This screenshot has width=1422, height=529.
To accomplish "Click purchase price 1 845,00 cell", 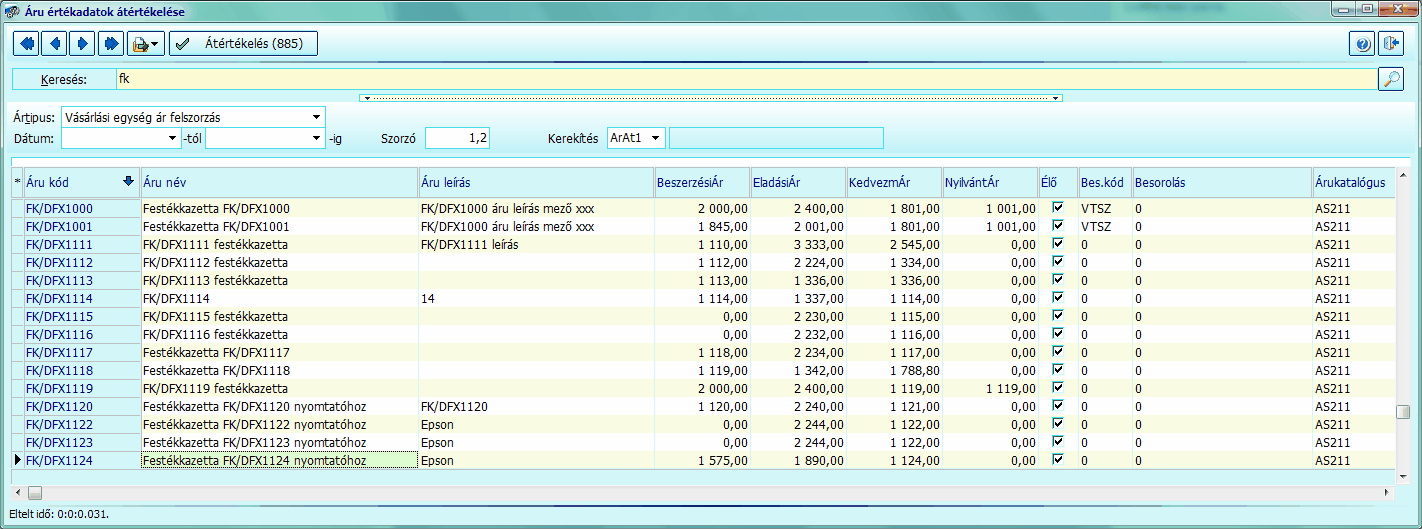I will click(702, 226).
